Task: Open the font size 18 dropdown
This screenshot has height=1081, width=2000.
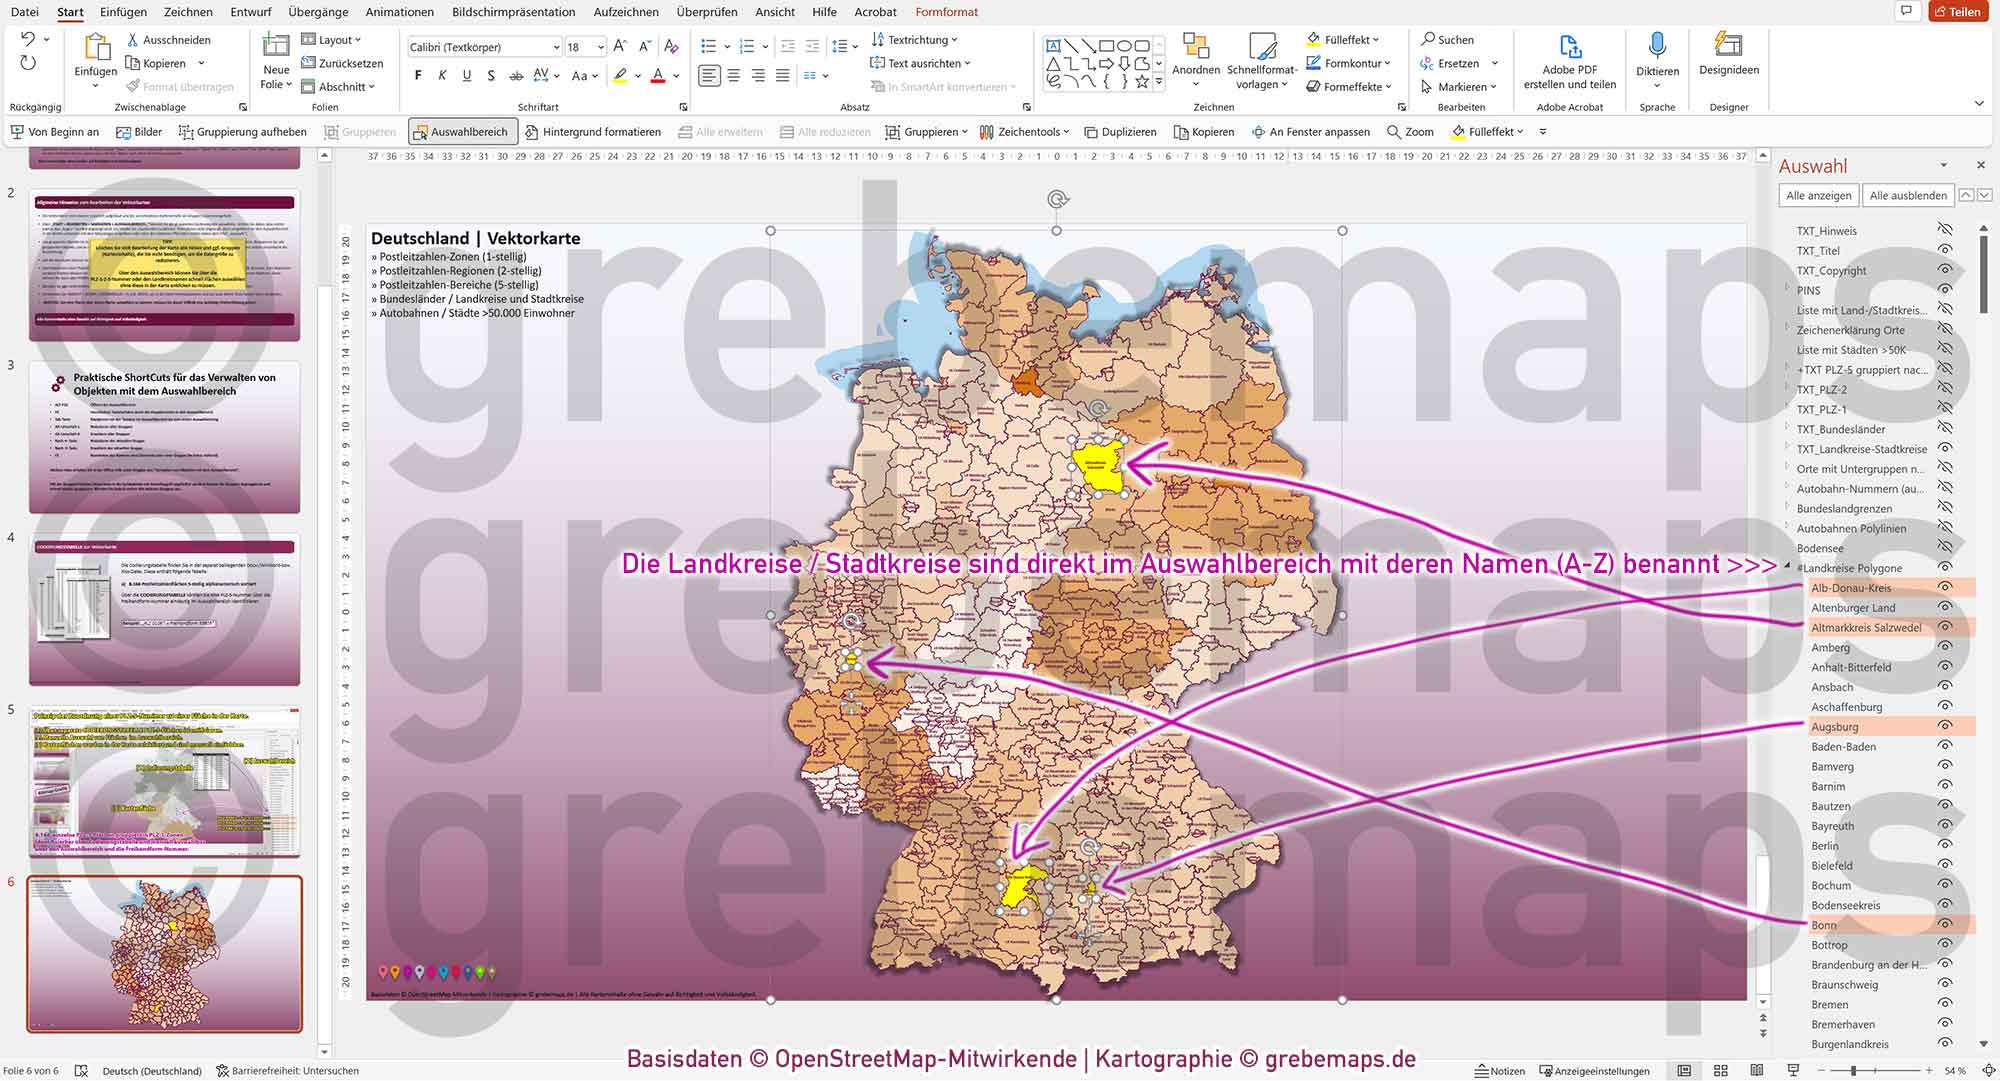Action: [602, 47]
